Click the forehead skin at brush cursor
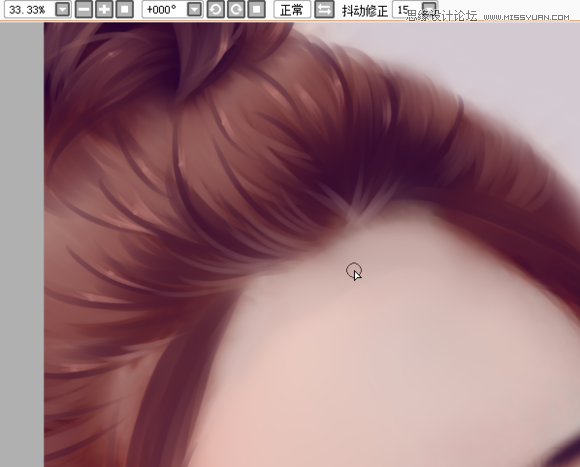The width and height of the screenshot is (580, 467). [x=354, y=270]
